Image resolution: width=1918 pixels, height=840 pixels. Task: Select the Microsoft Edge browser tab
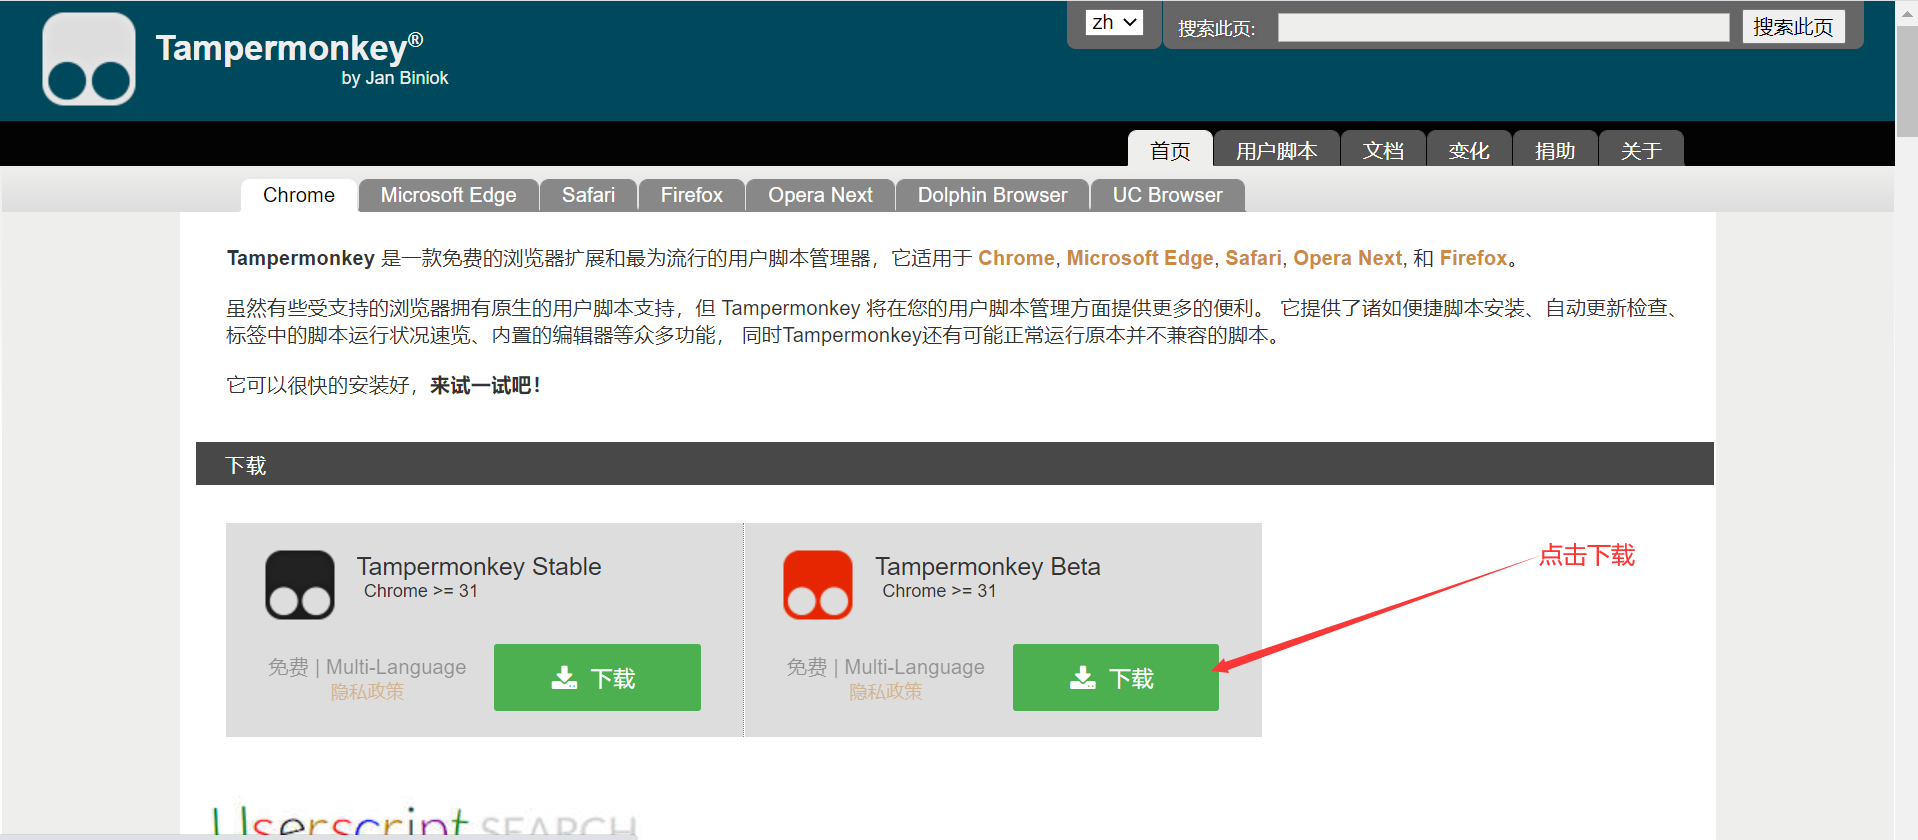(449, 195)
